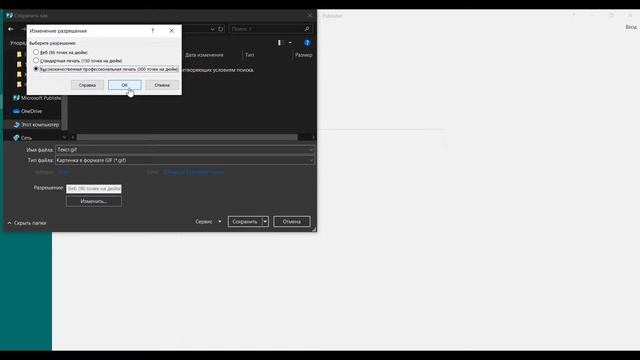The height and width of the screenshot is (360, 640).
Task: Click the scroll-down arrow in navigation pane
Action: 64,138
